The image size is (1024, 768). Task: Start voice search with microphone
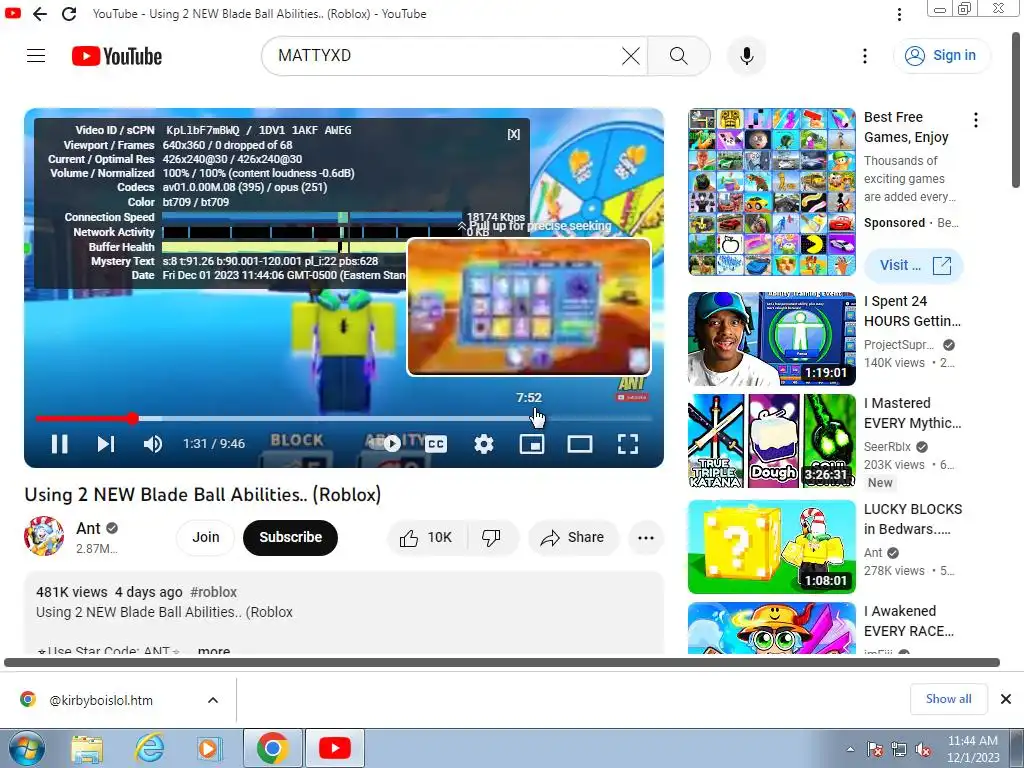click(746, 56)
